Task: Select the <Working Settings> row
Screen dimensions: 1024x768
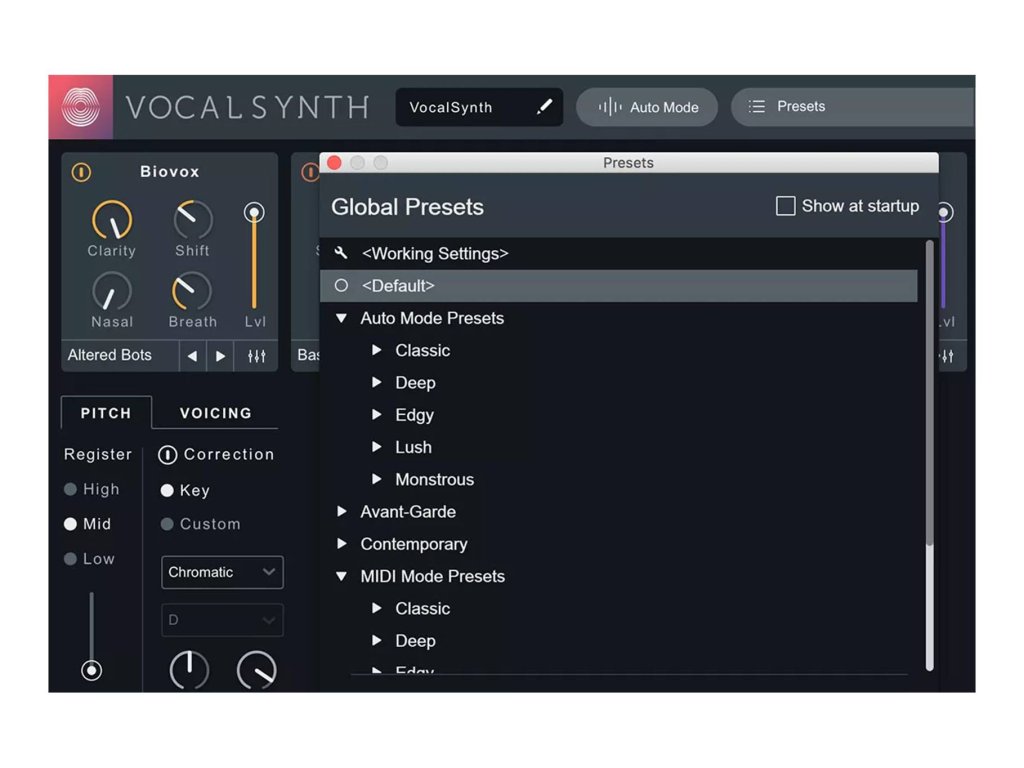Action: (x=618, y=253)
